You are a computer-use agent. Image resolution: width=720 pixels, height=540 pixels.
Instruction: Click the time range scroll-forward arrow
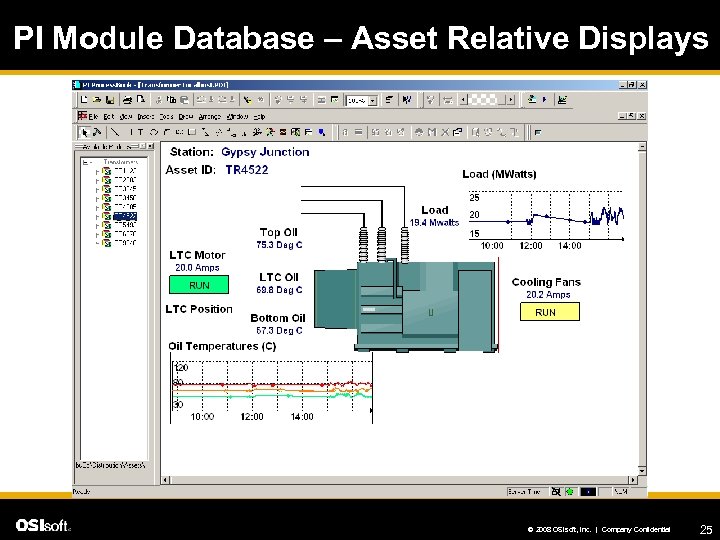point(511,100)
